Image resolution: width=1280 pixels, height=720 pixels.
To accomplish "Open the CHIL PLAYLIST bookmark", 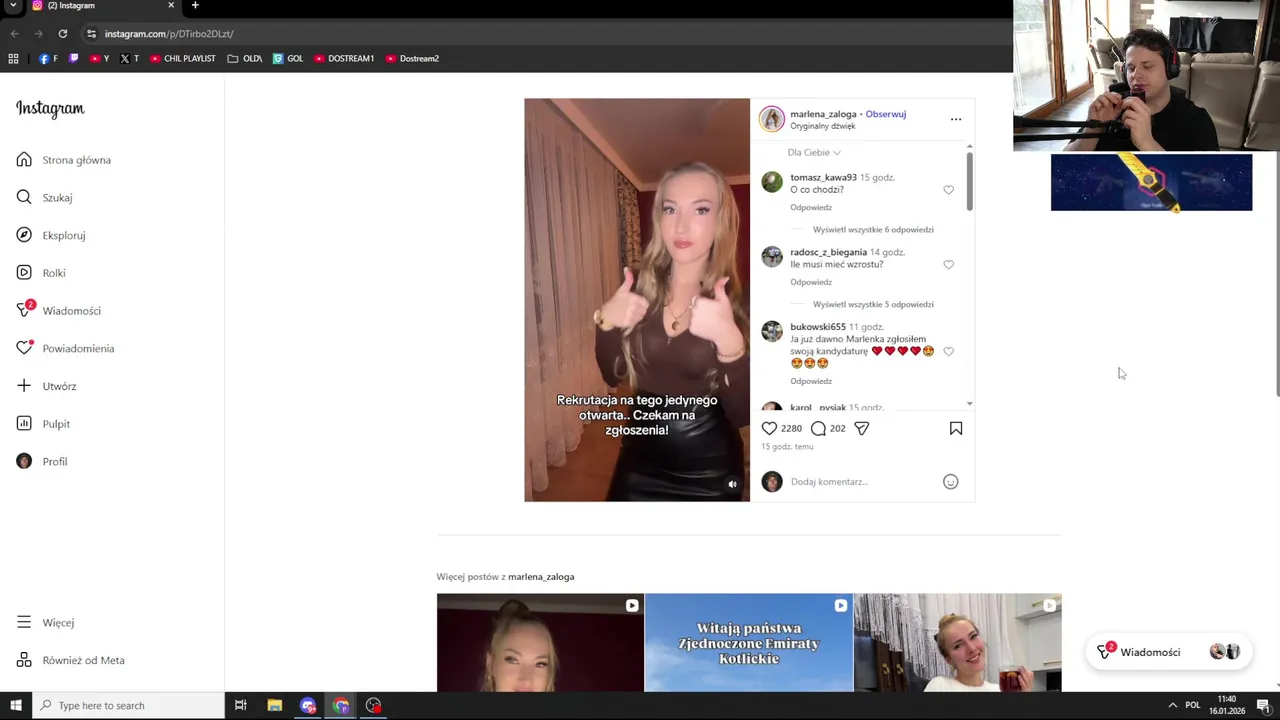I will (x=183, y=59).
